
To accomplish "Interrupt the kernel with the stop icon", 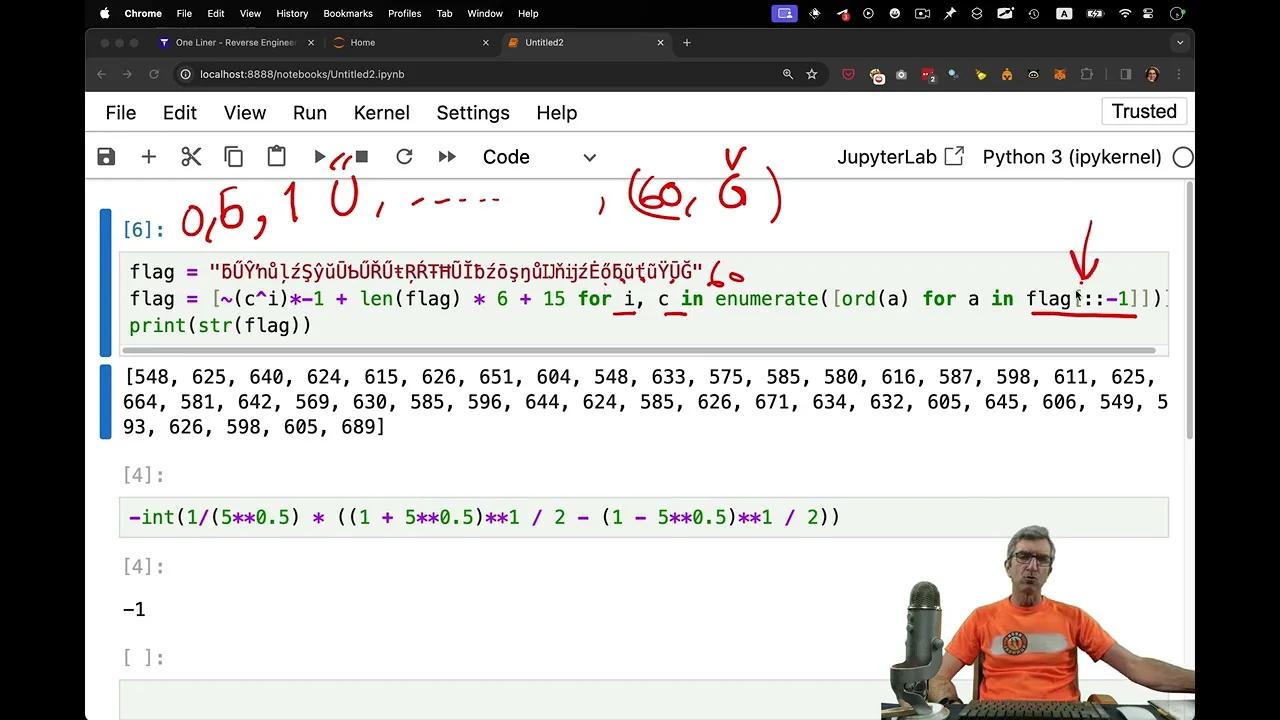I will [x=361, y=156].
